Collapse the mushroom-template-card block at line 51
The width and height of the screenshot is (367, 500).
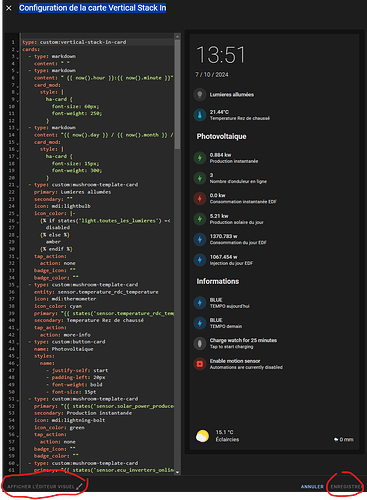(x=17, y=400)
